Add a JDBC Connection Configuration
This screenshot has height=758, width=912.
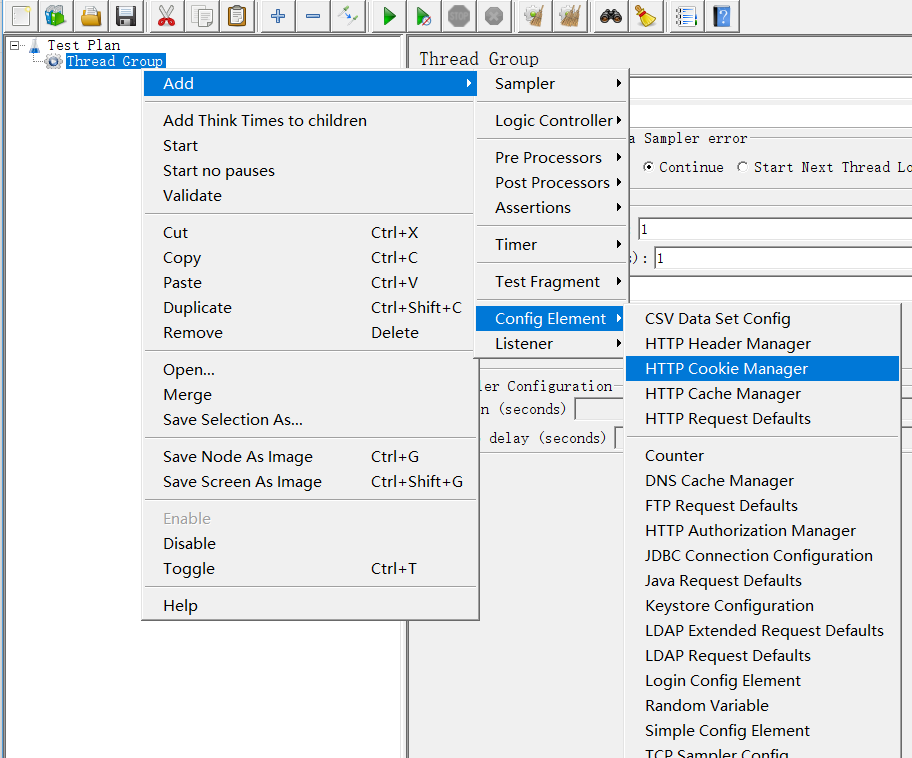763,556
